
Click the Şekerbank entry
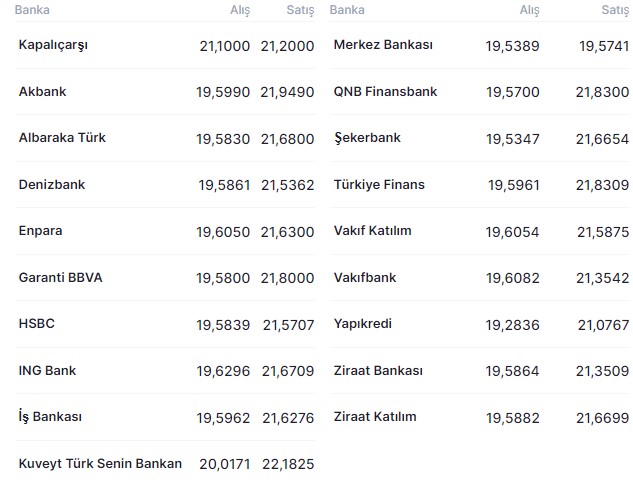367,138
